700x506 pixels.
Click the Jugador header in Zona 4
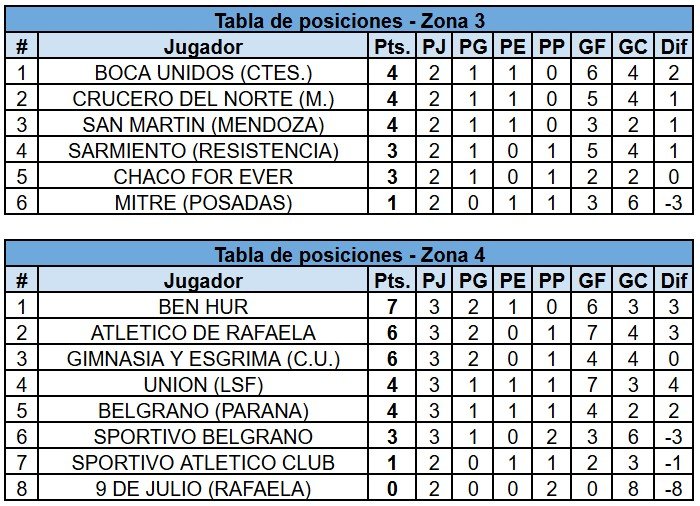[x=204, y=281]
